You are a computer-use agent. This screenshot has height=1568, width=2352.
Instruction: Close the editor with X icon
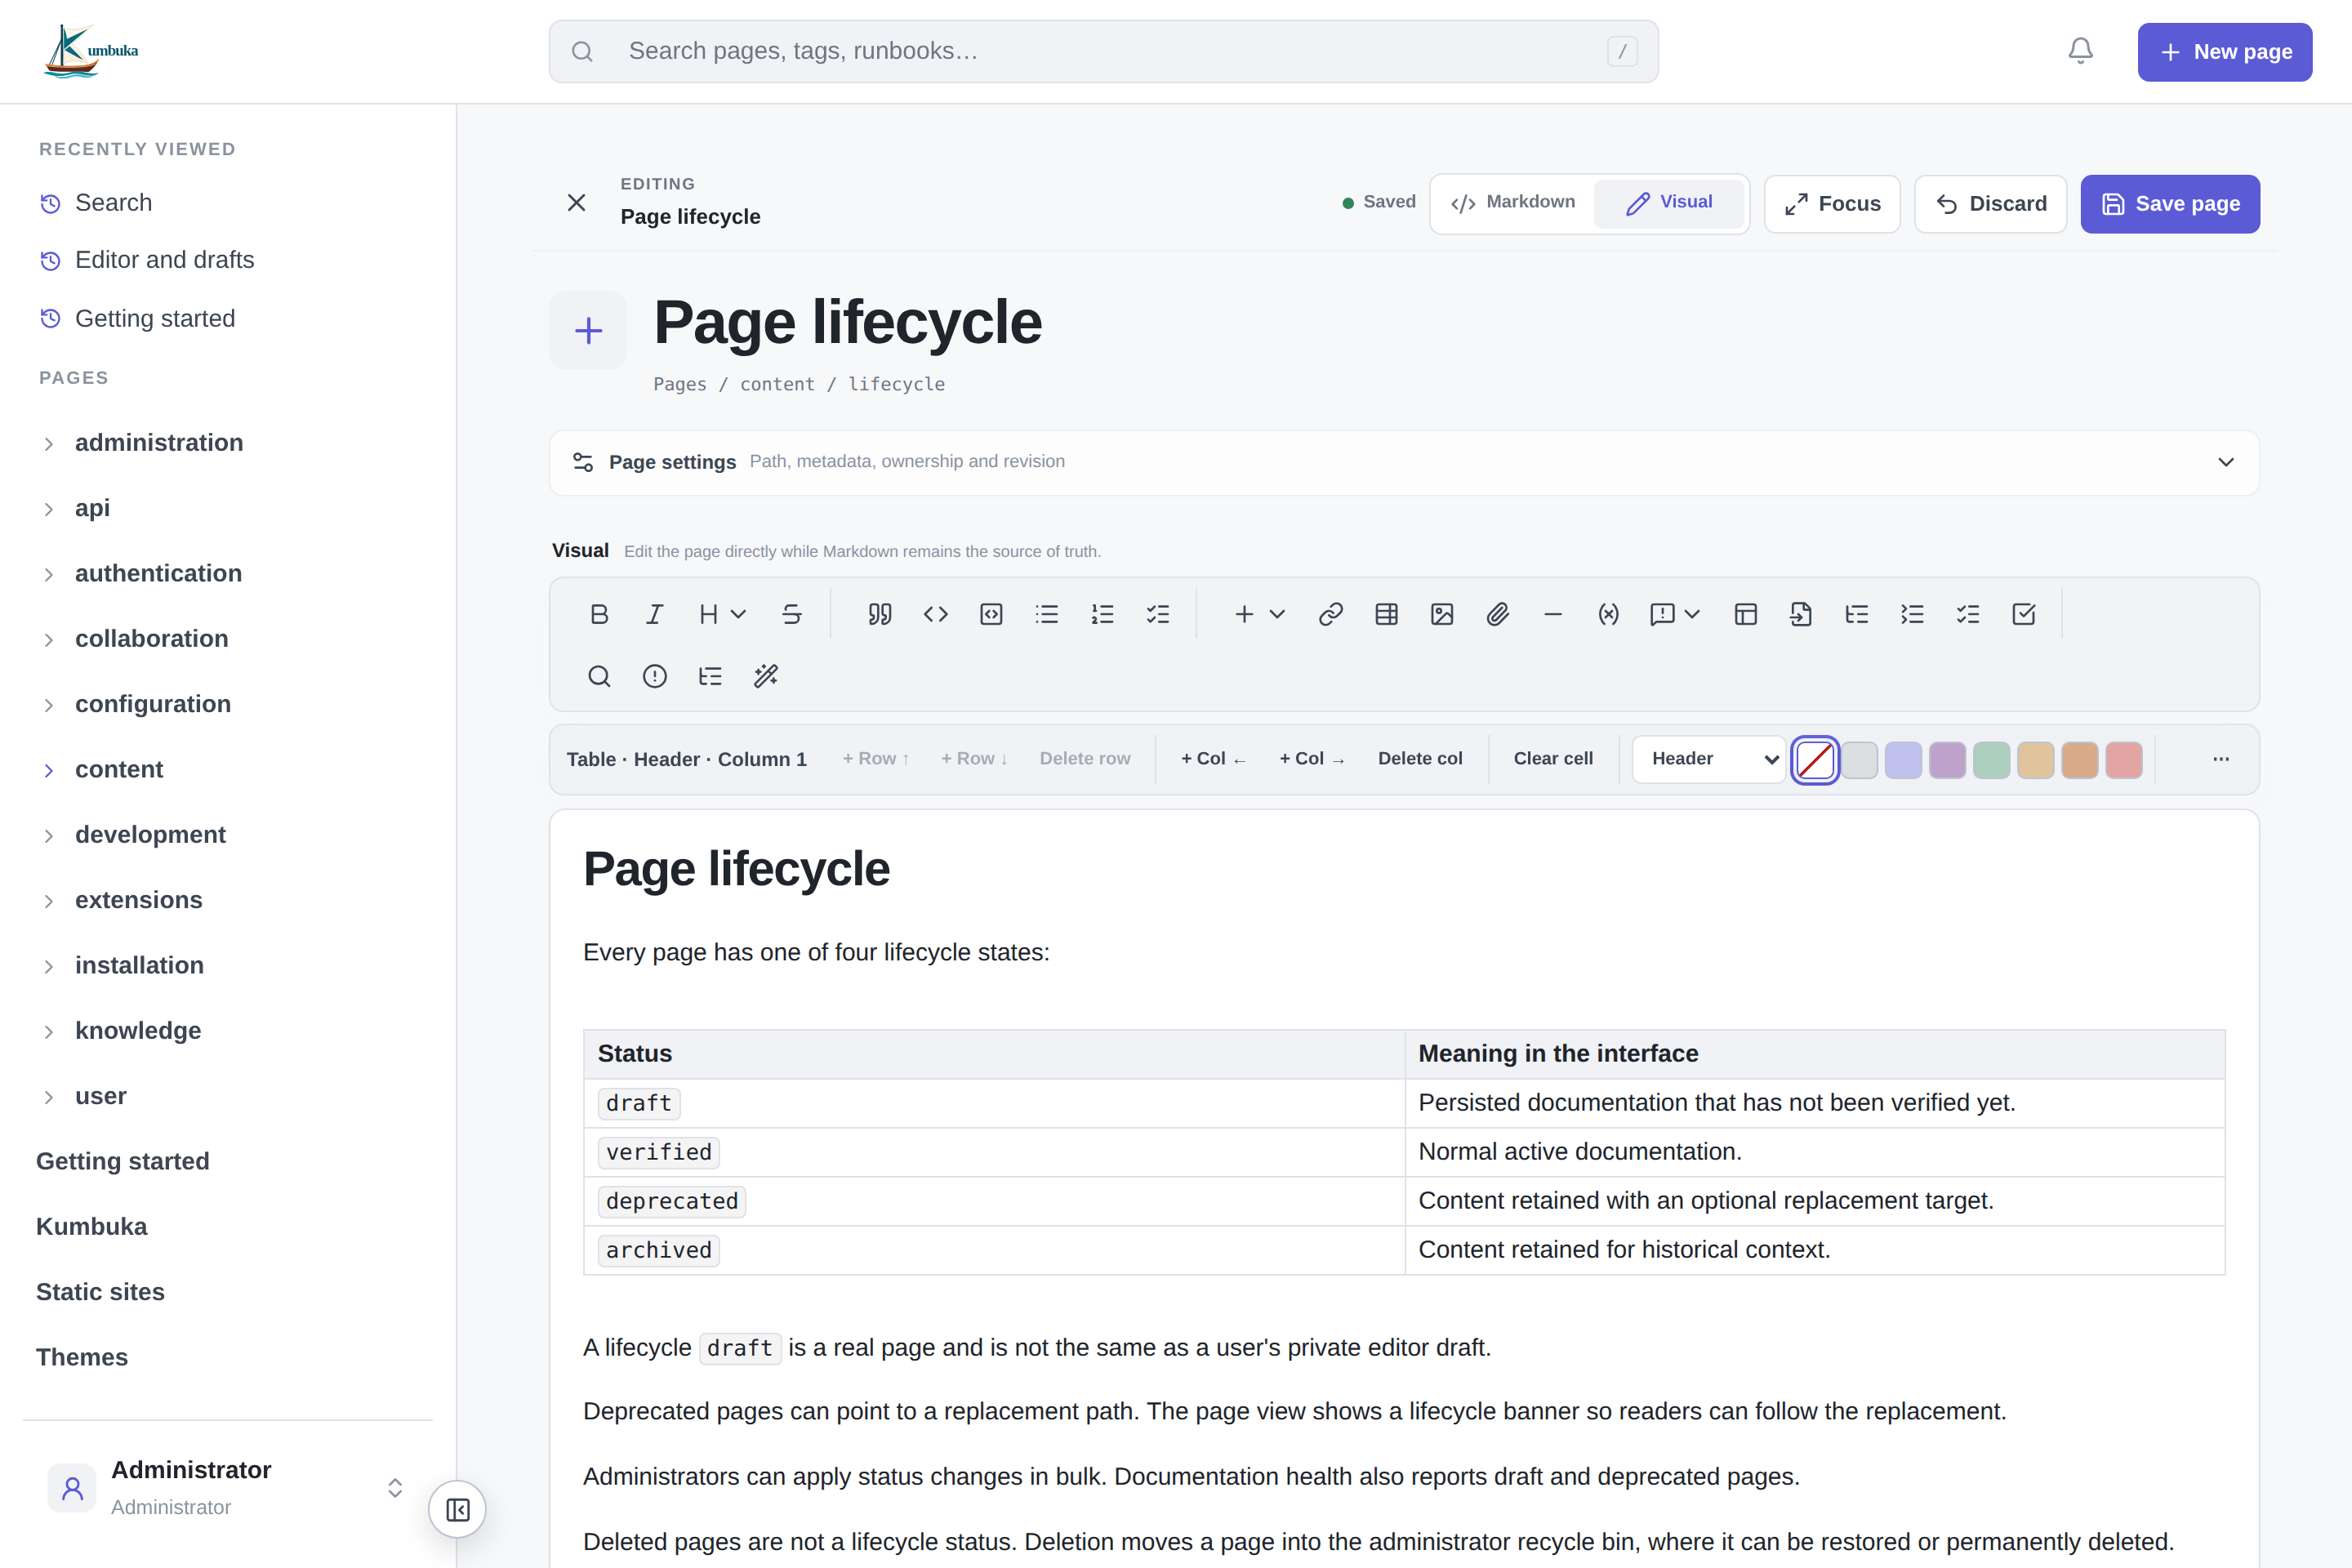[x=576, y=203]
